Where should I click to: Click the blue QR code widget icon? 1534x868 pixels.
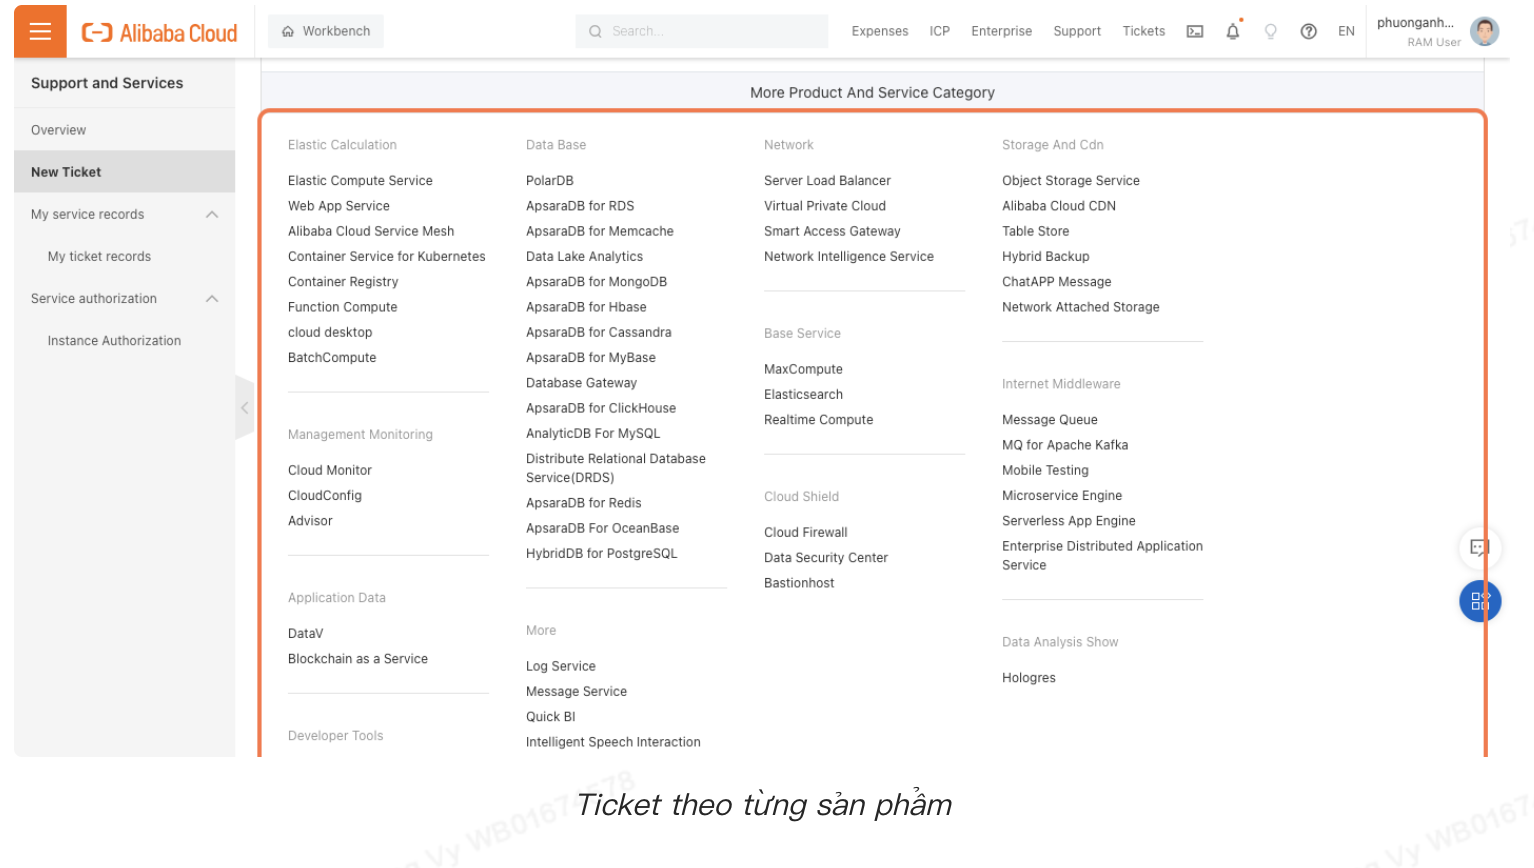point(1479,601)
